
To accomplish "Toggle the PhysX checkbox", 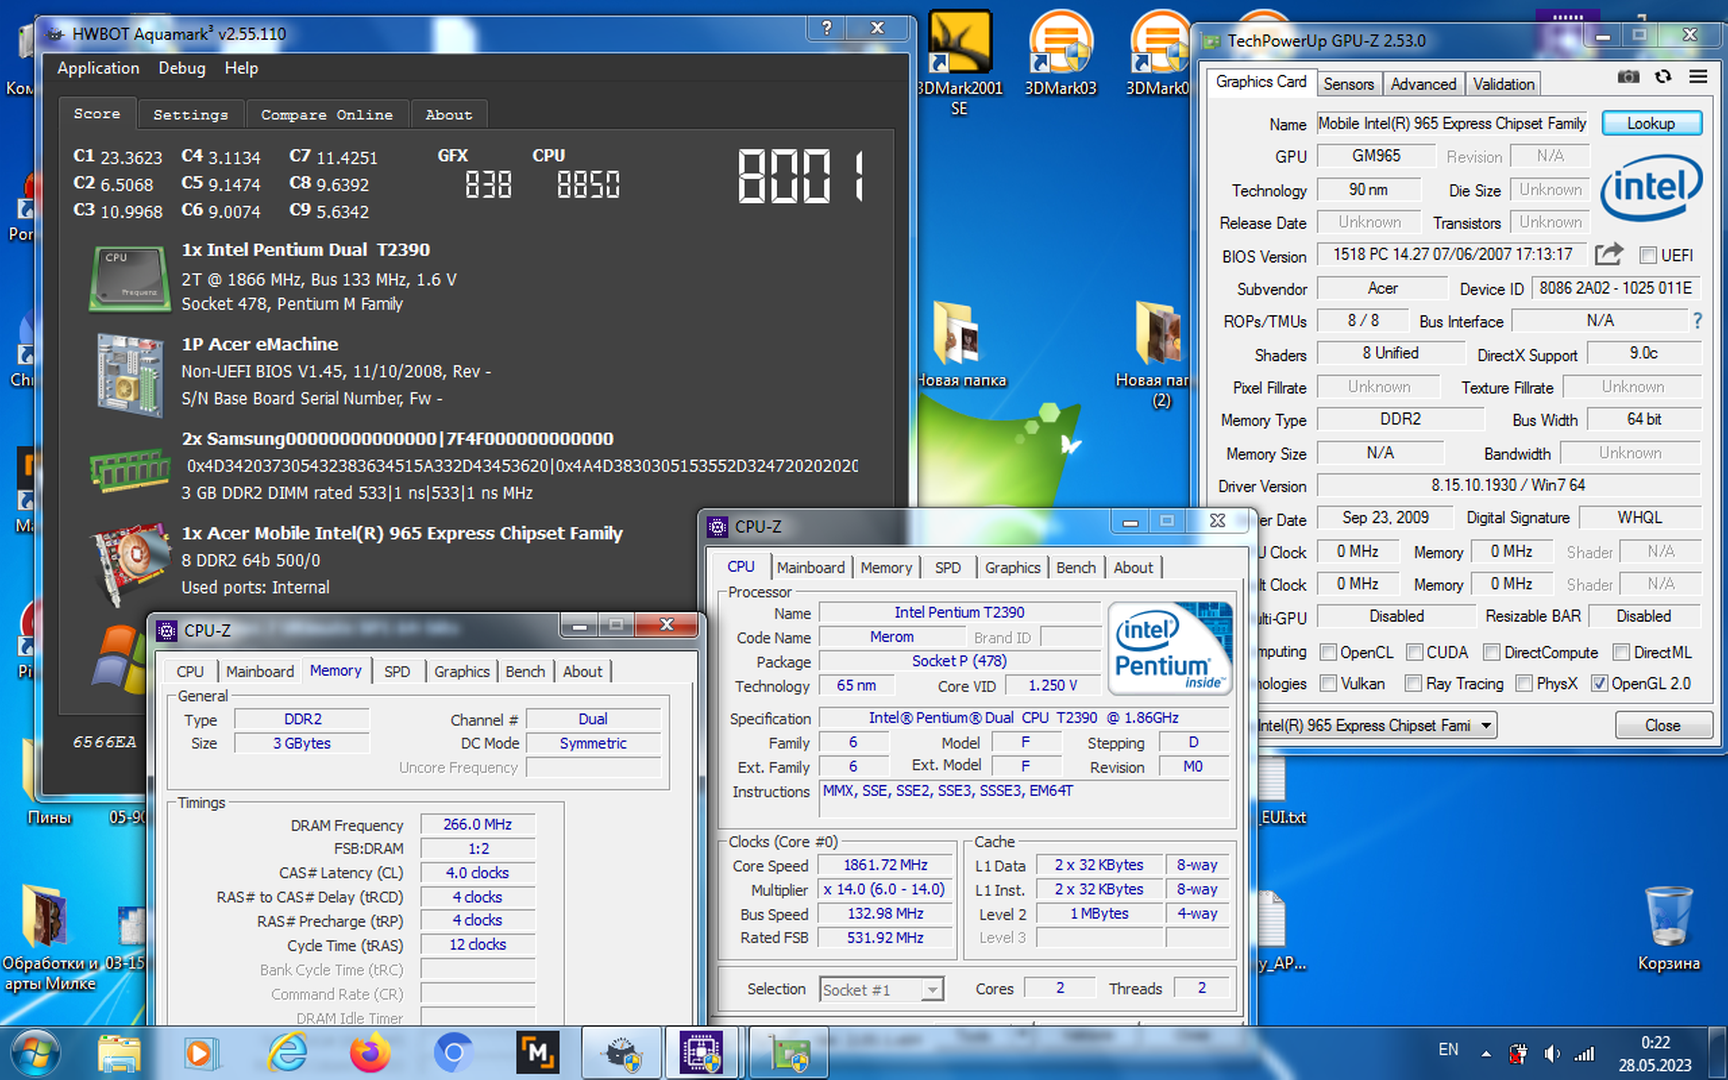I will pyautogui.click(x=1524, y=684).
